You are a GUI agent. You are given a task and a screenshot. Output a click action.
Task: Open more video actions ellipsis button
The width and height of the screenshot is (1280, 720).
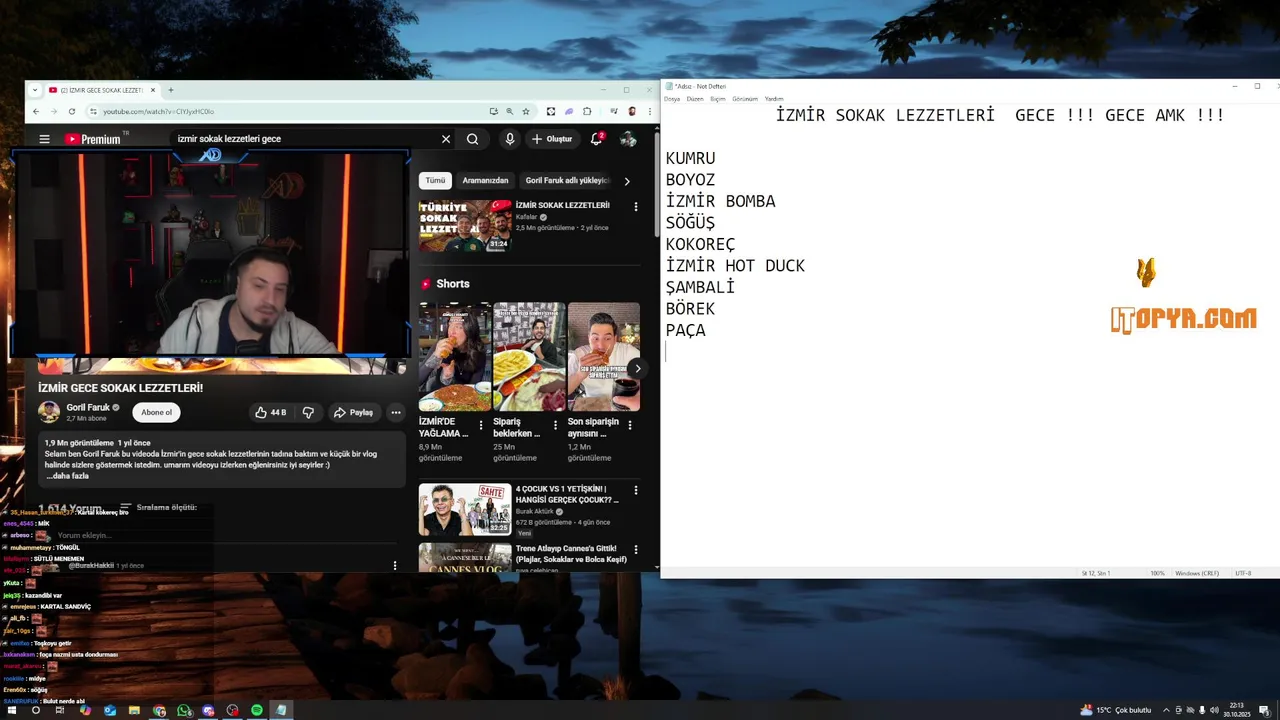pyautogui.click(x=396, y=412)
